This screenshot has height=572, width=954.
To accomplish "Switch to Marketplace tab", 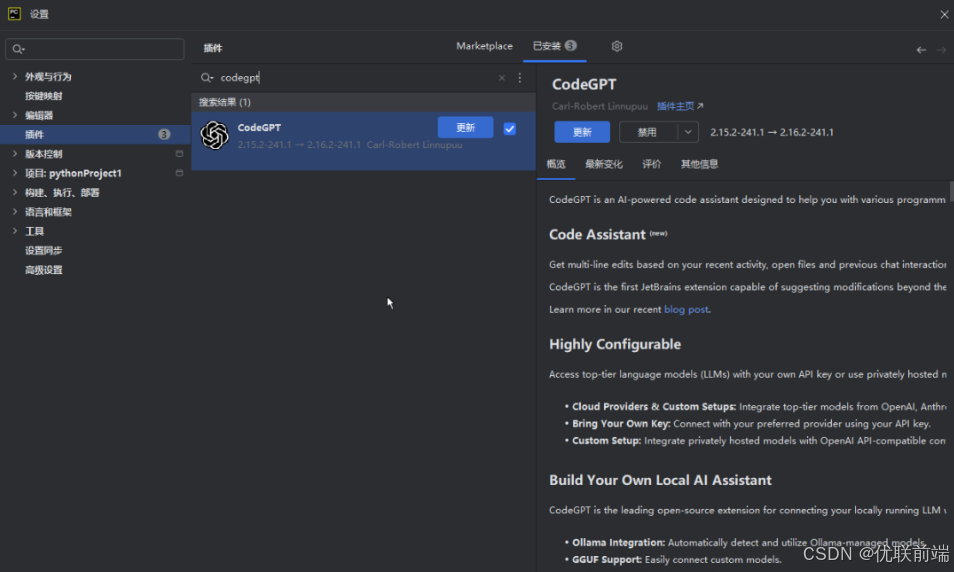I will coord(484,46).
